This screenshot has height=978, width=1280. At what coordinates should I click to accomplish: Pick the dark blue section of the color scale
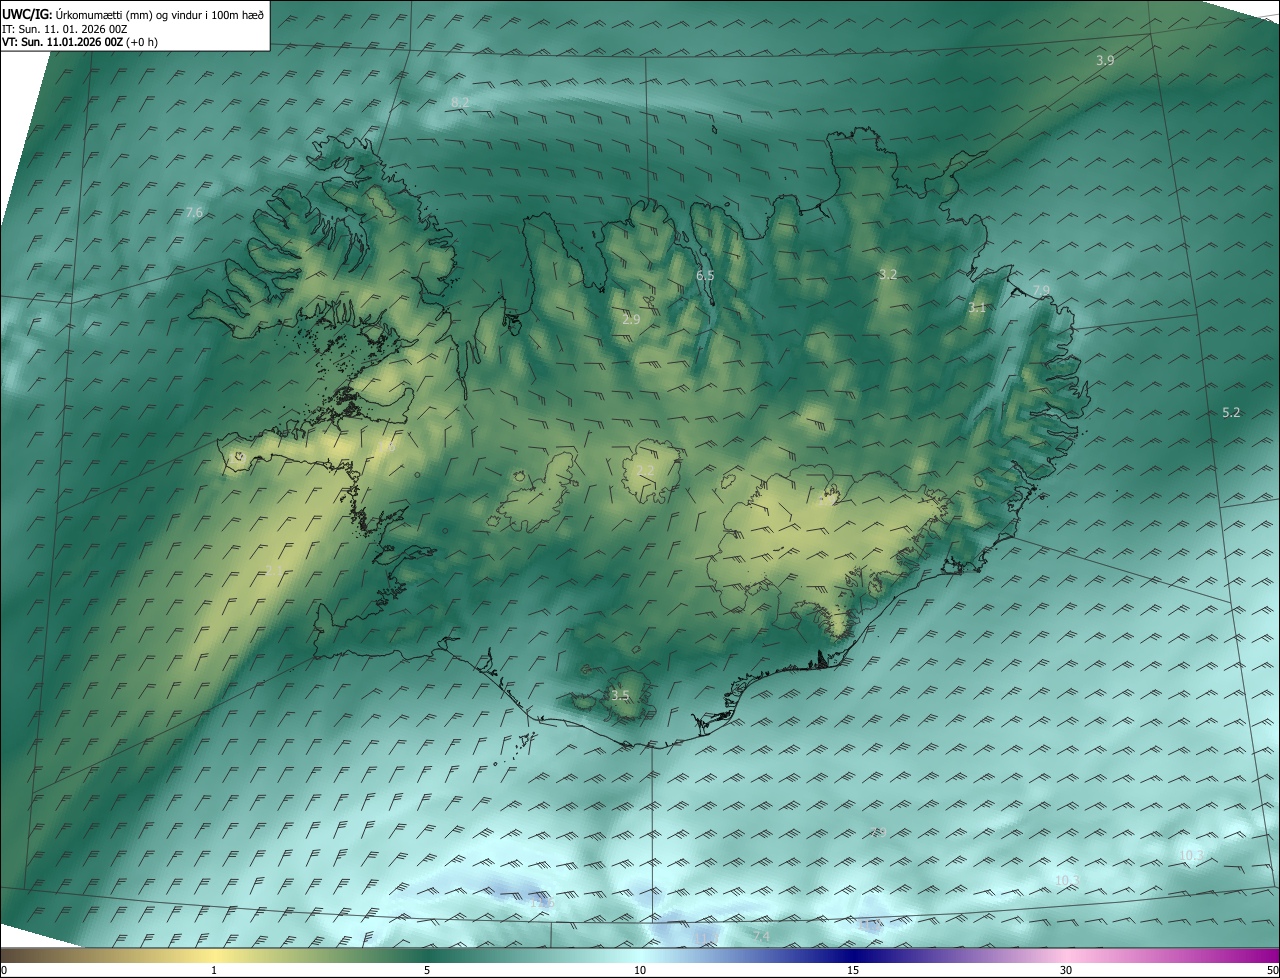pyautogui.click(x=853, y=955)
